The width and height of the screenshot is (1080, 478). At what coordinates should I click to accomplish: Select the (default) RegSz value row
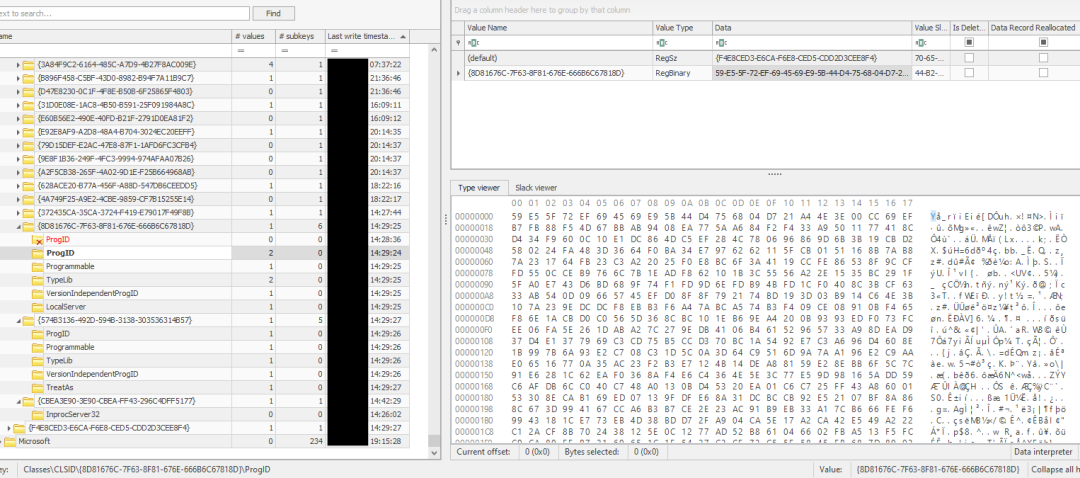(765, 58)
